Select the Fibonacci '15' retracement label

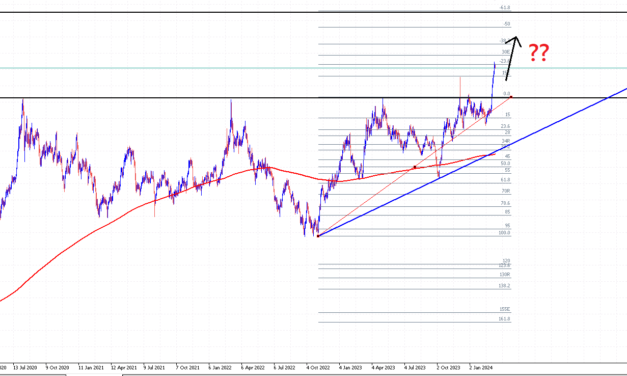tap(507, 115)
